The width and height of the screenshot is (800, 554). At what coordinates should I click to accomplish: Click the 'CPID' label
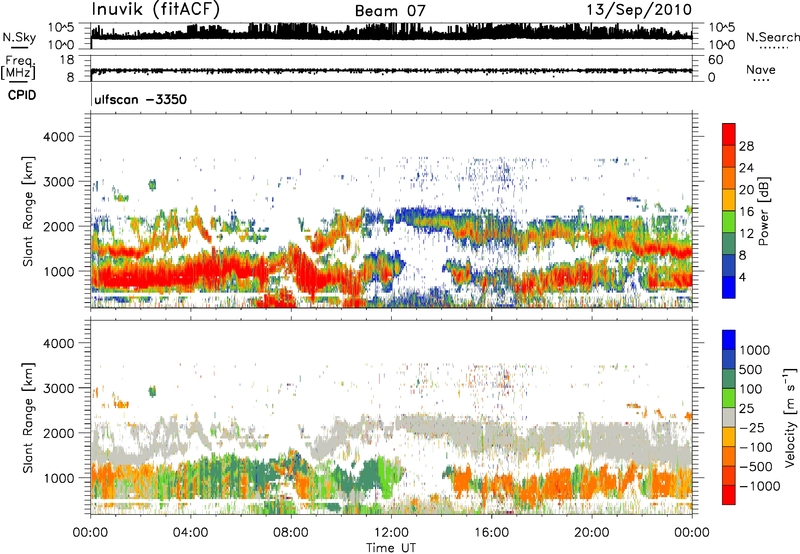tap(22, 95)
